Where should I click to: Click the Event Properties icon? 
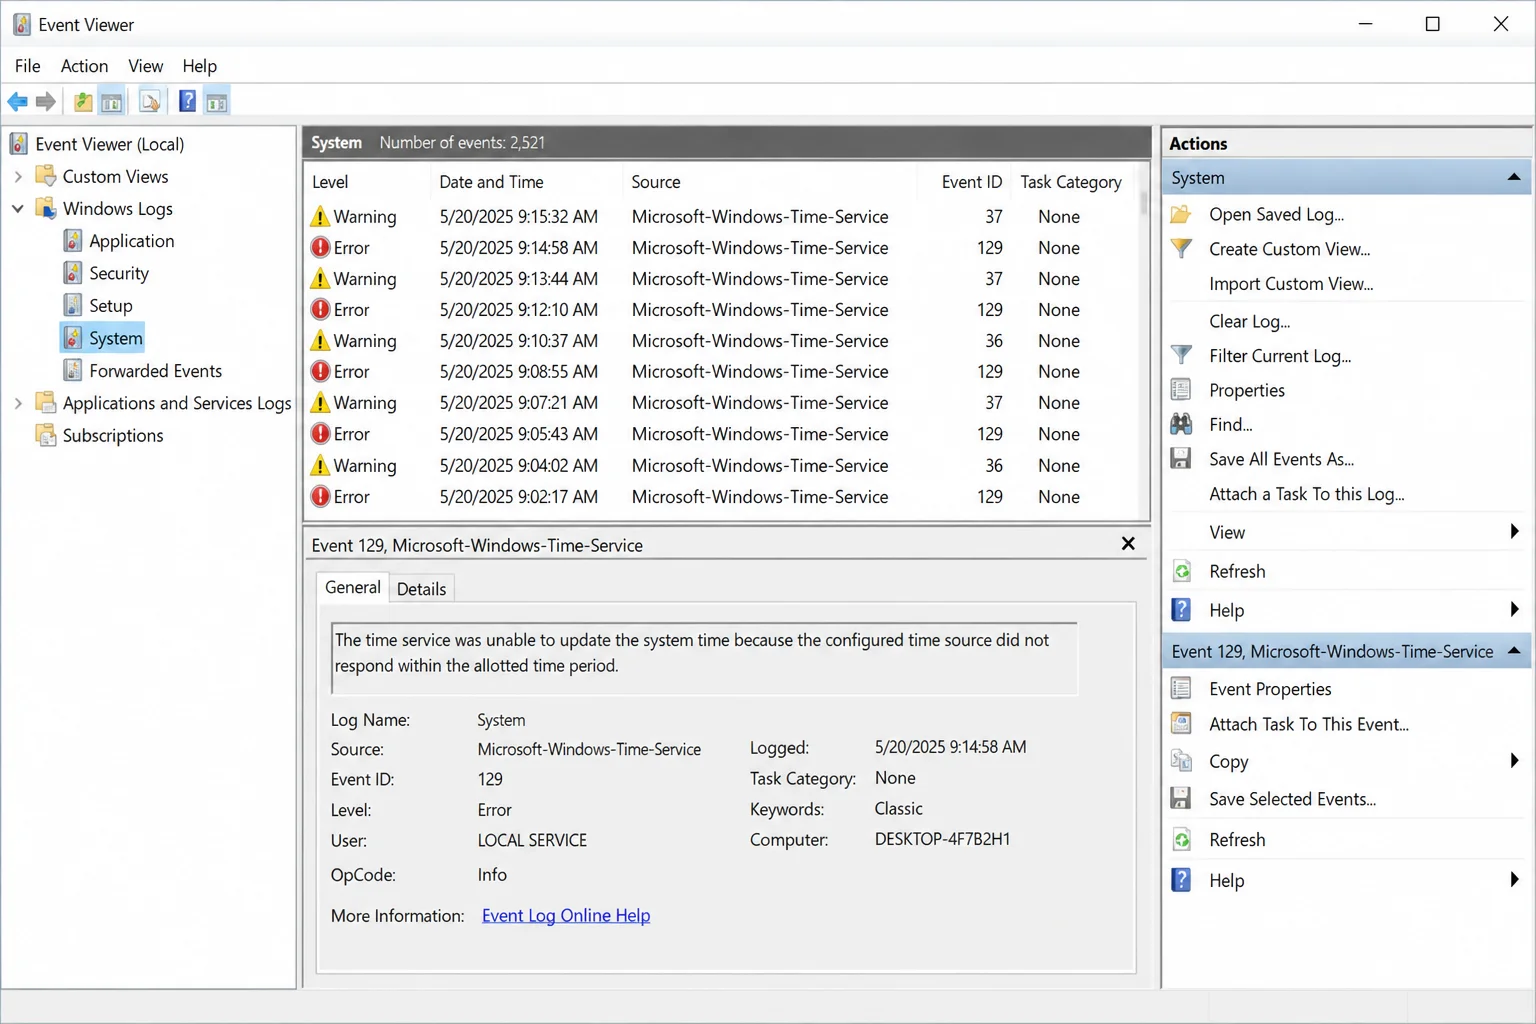coord(1181,688)
